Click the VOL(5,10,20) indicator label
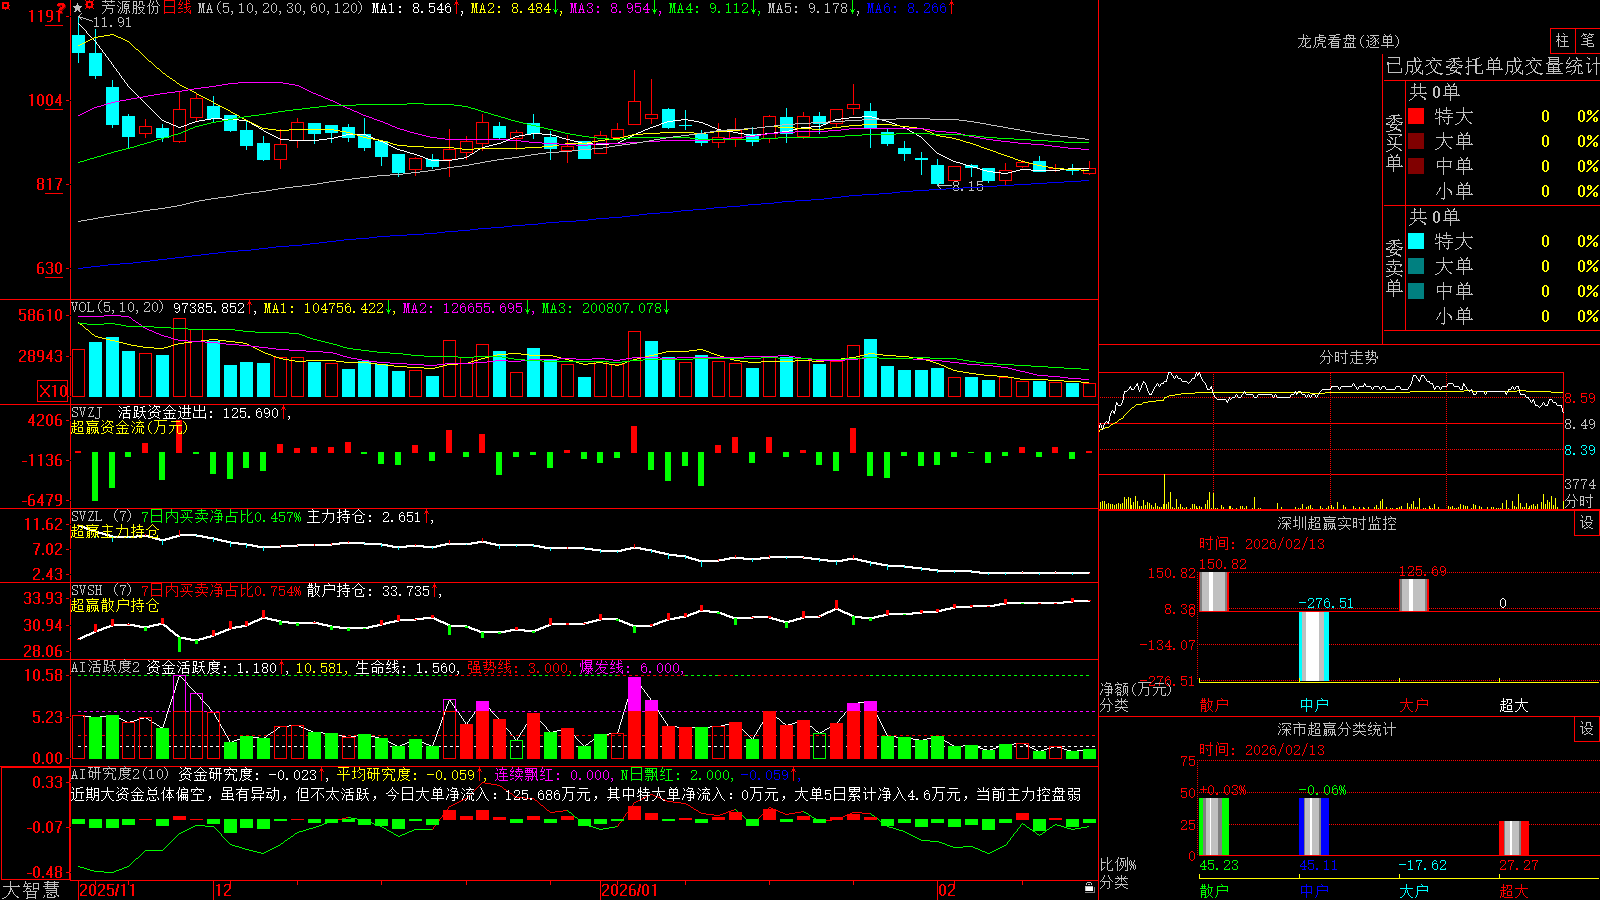The width and height of the screenshot is (1600, 900). [x=117, y=308]
